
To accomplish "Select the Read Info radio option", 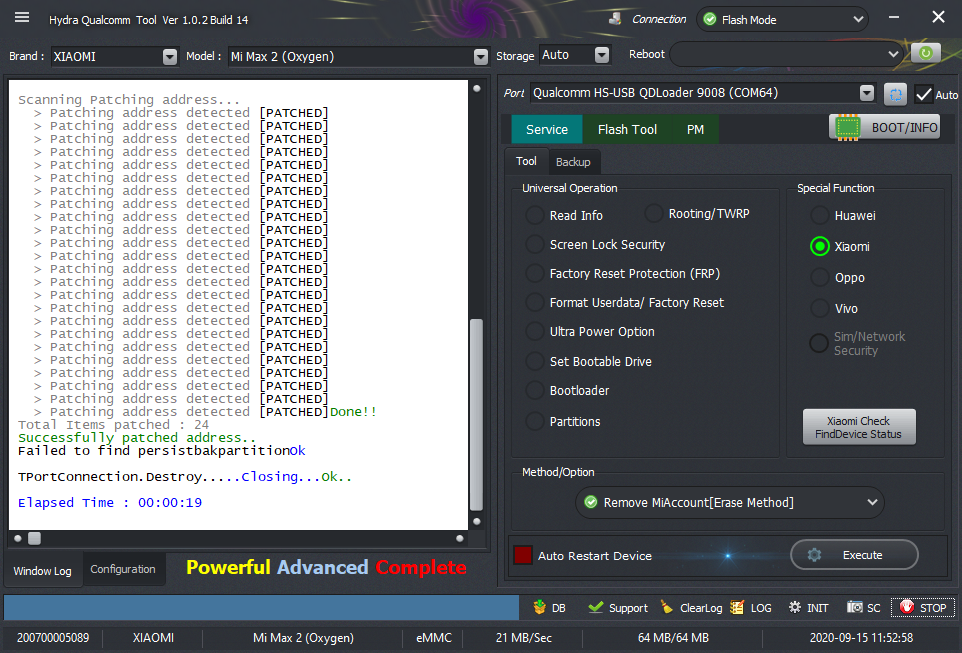I will tap(534, 215).
